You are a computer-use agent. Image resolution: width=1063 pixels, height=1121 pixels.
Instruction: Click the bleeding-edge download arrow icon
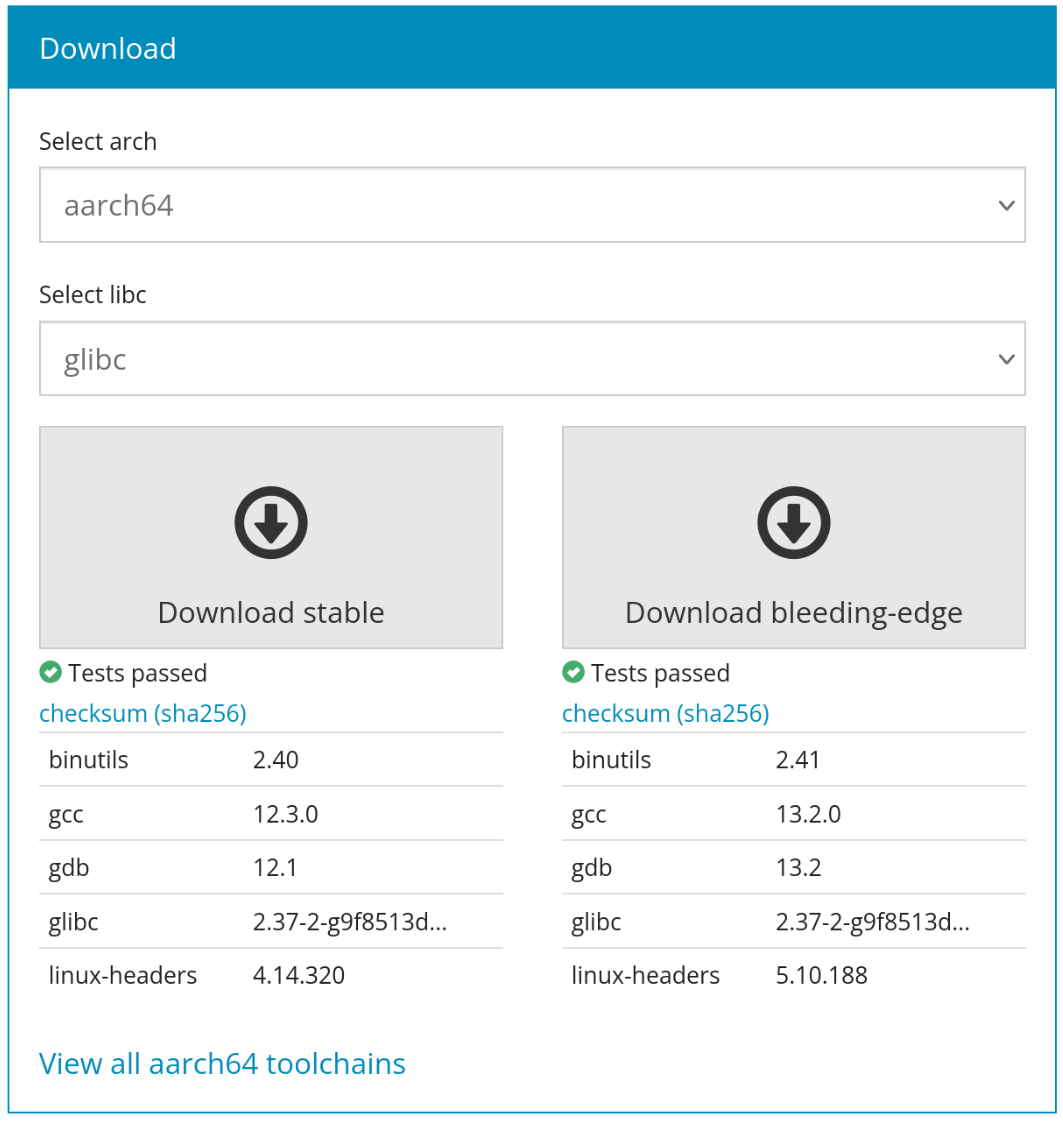tap(793, 523)
